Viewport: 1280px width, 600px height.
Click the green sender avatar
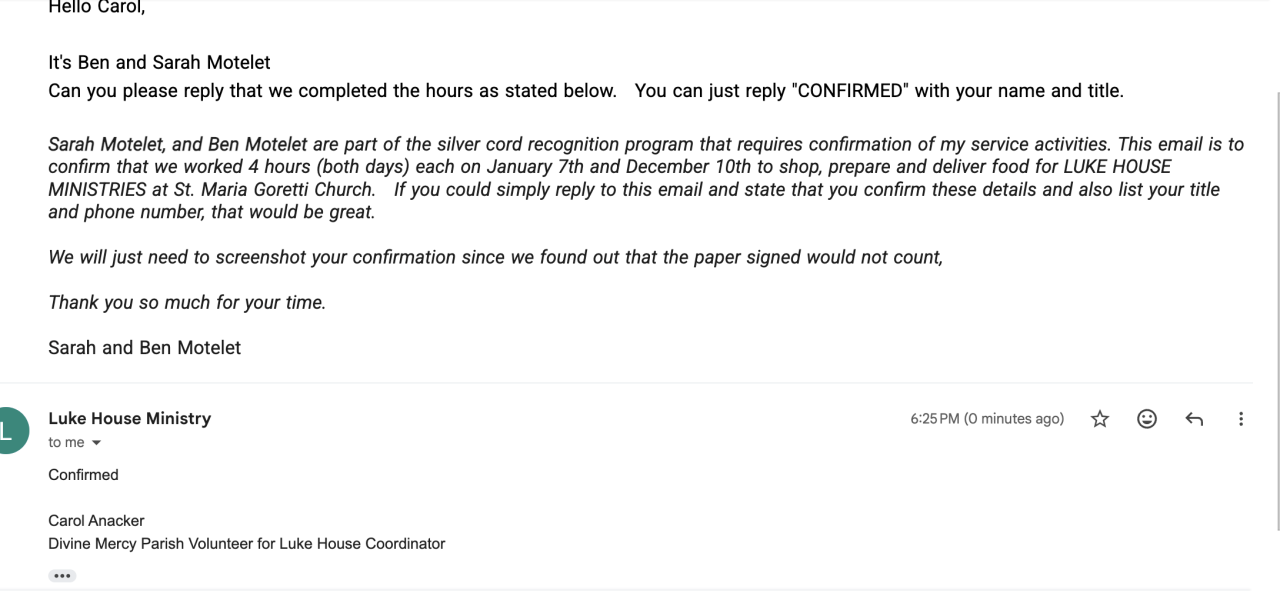pos(8,430)
